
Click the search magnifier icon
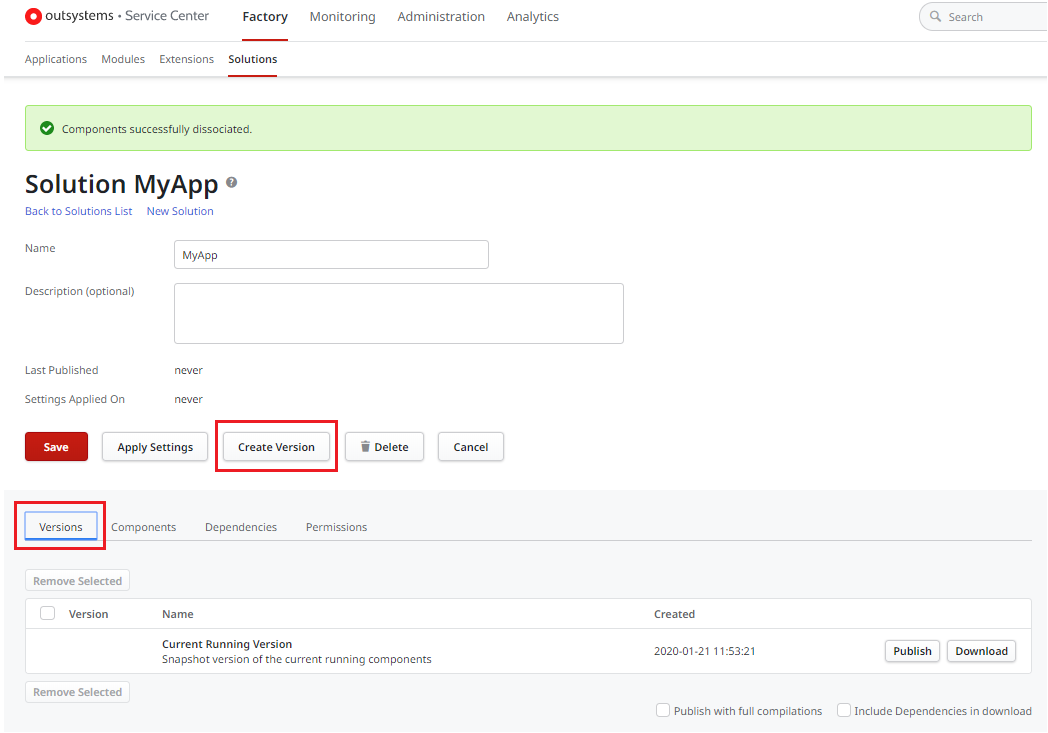[x=934, y=16]
